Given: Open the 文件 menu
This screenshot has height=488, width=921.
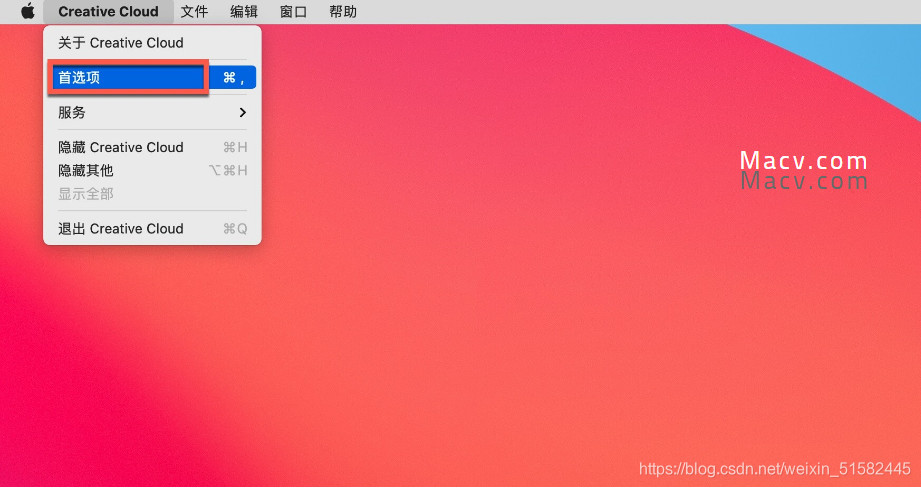Looking at the screenshot, I should pyautogui.click(x=194, y=12).
